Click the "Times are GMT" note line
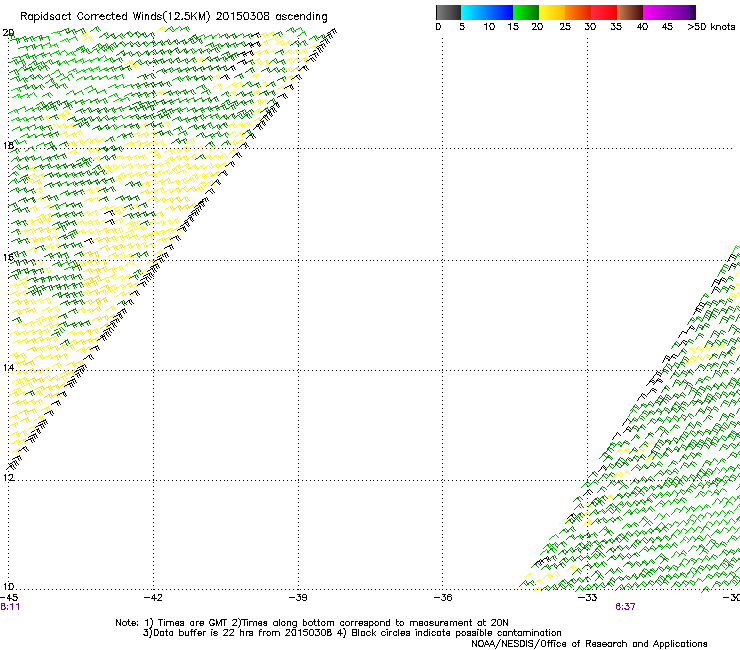Screen dimensions: 740x650 312,623
